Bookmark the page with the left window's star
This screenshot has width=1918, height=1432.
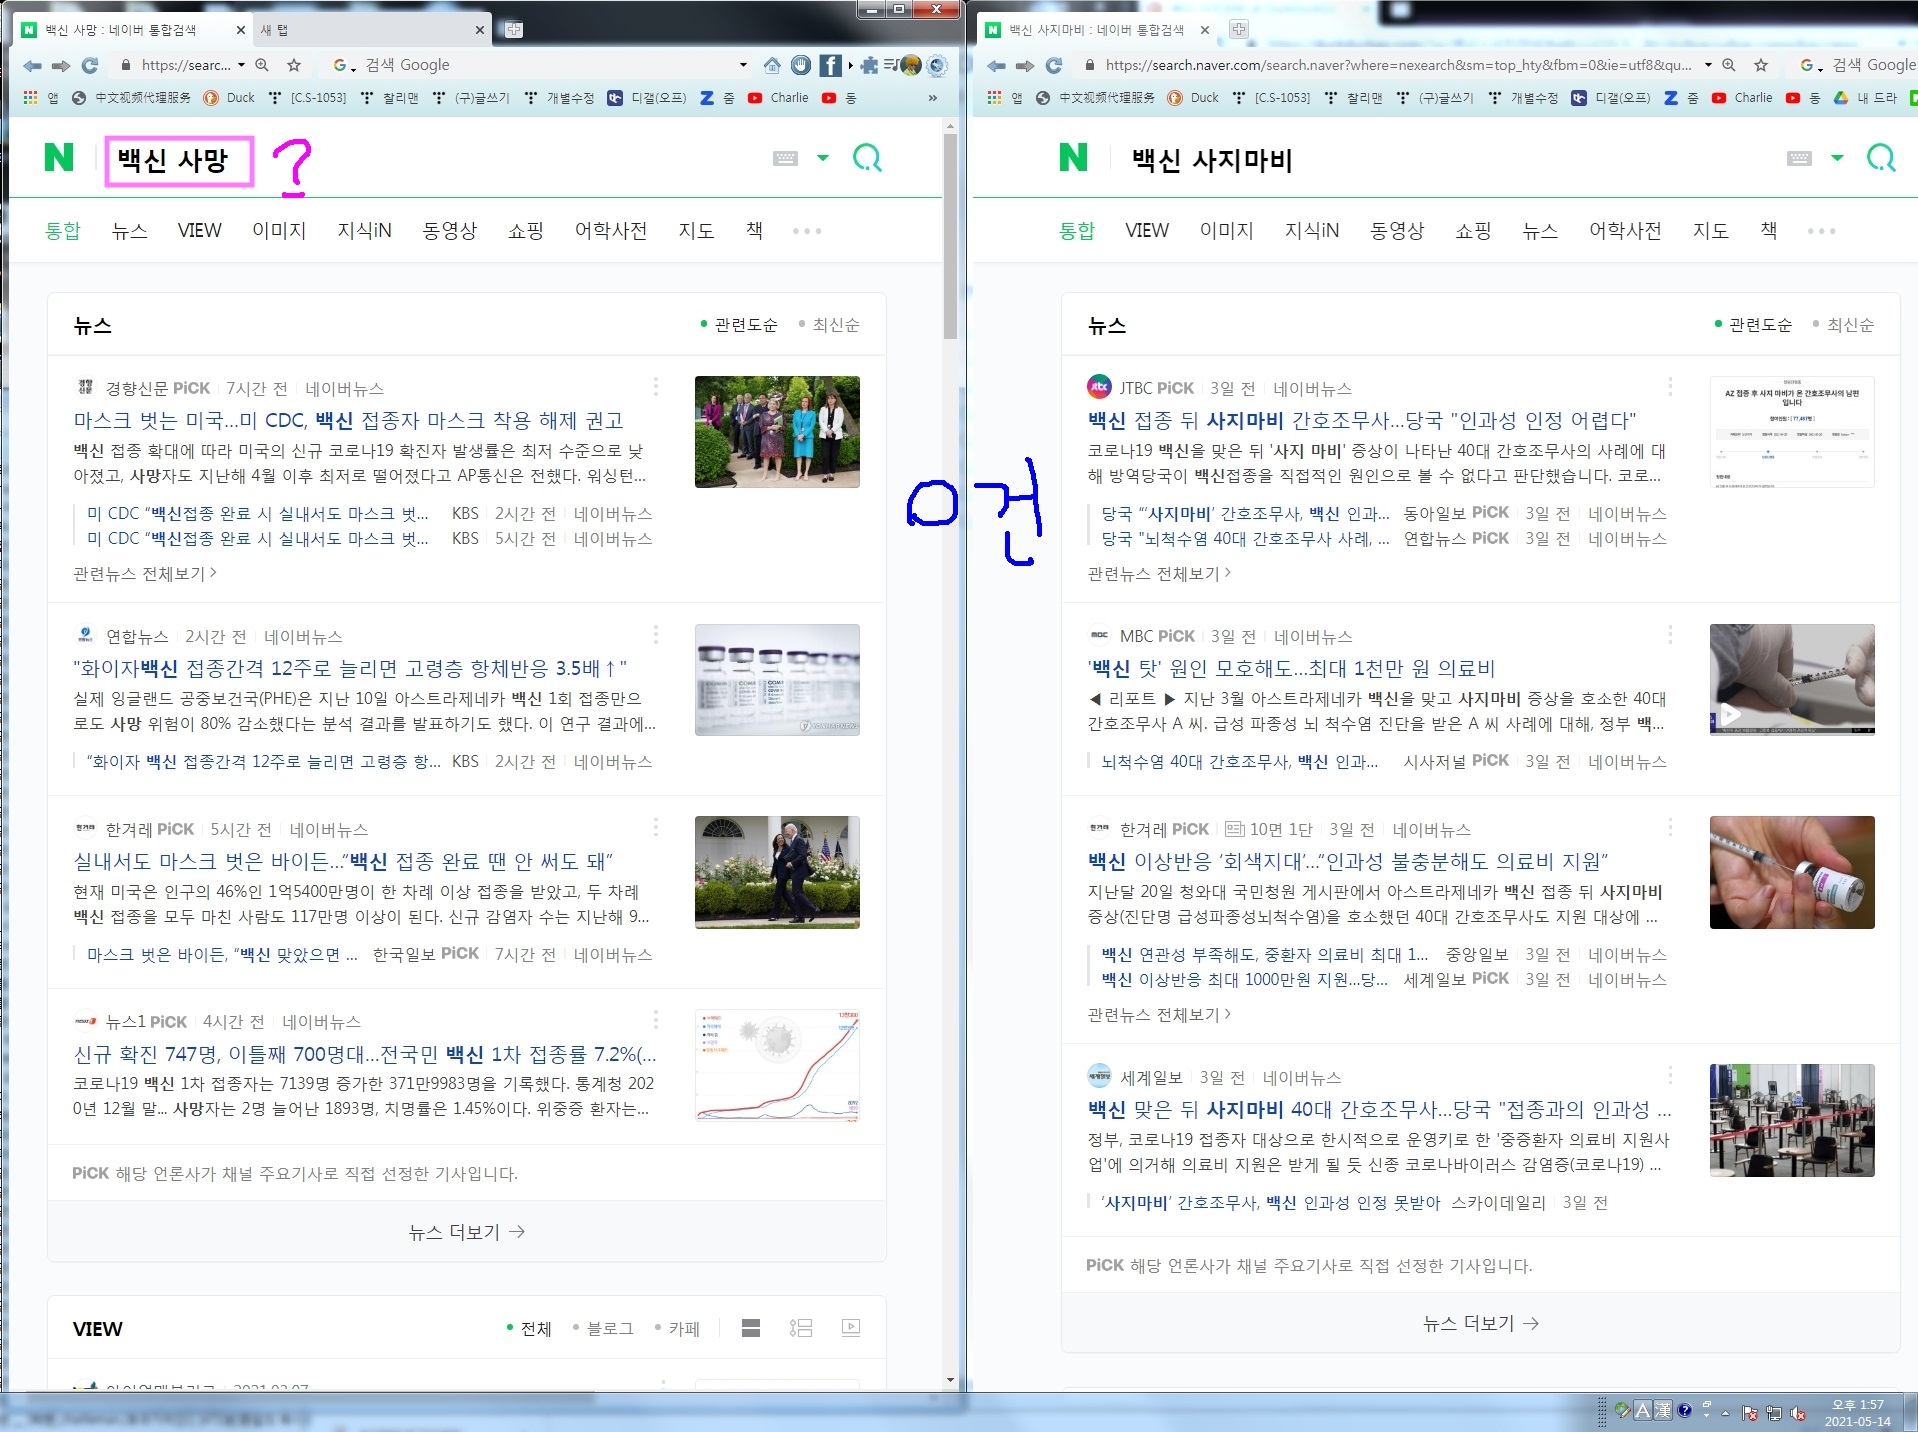coord(294,65)
